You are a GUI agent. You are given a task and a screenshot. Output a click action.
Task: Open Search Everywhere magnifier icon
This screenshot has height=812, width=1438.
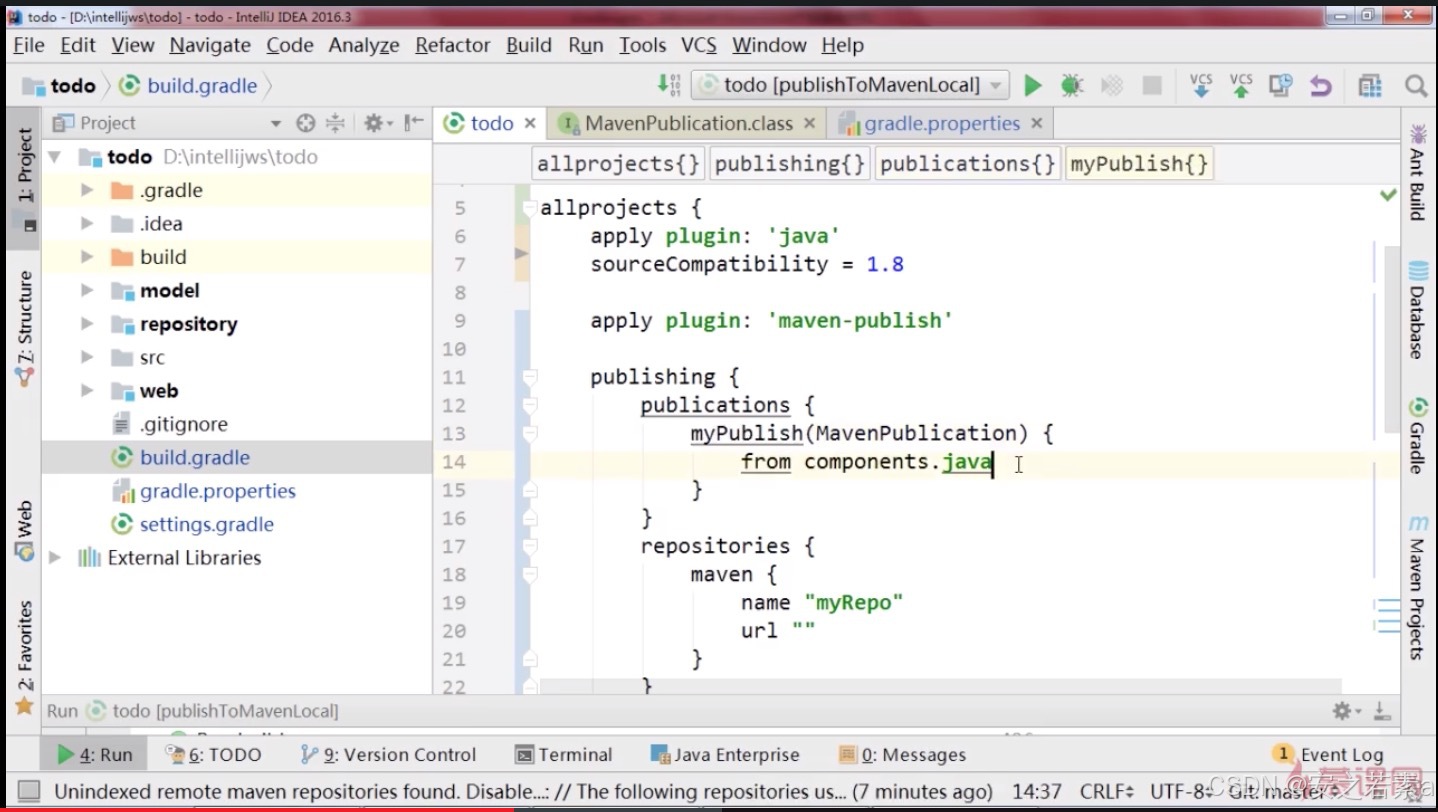(1415, 86)
